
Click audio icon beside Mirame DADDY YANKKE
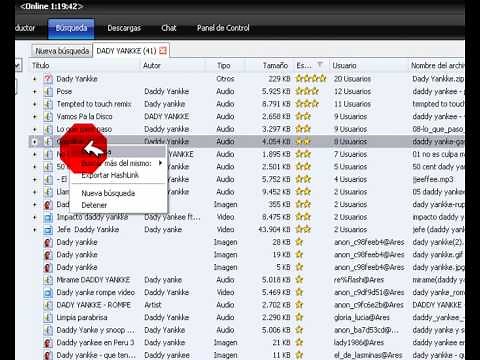(48, 280)
